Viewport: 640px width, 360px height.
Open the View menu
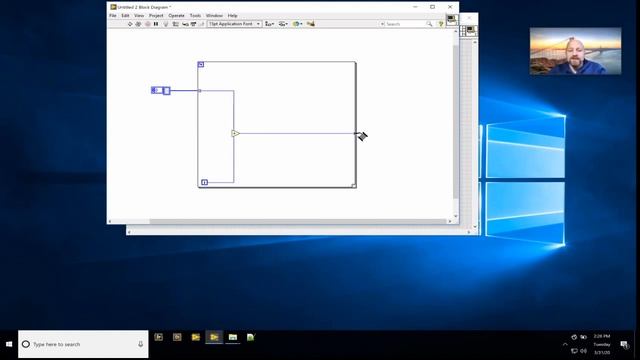point(139,16)
